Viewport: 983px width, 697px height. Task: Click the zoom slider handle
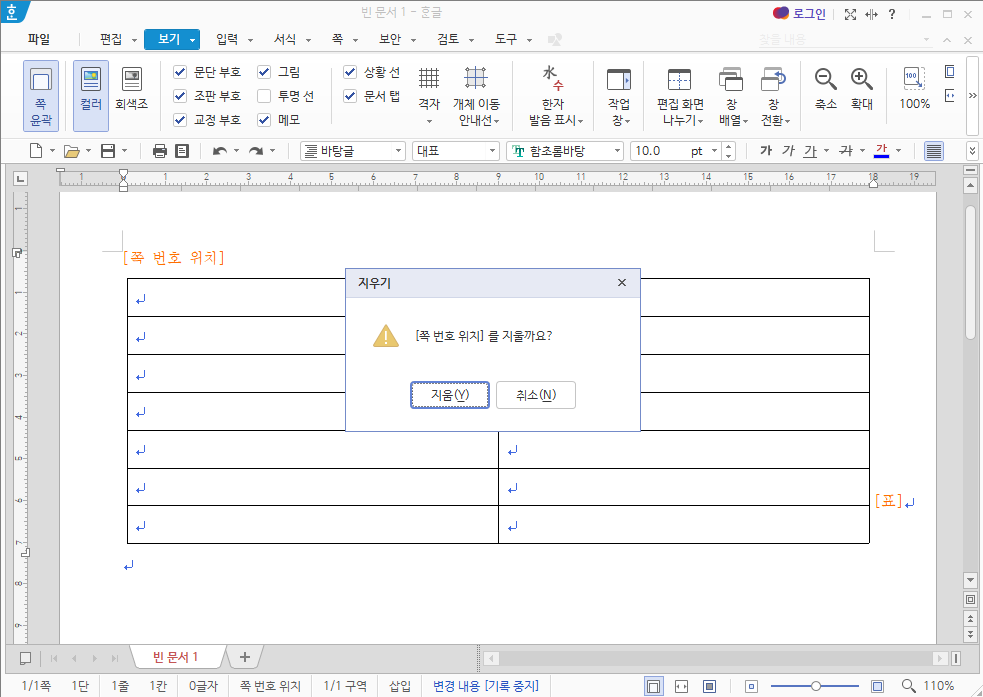(816, 686)
